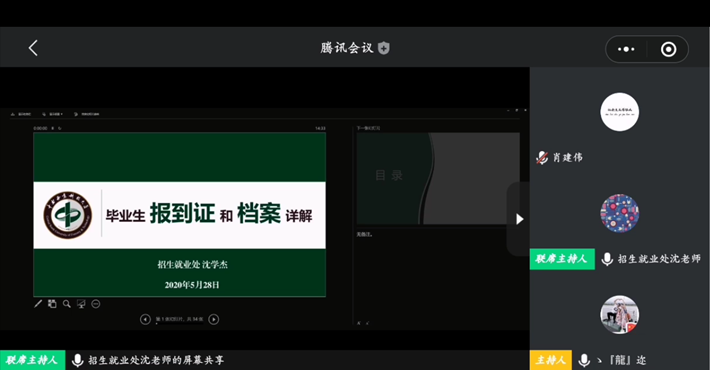Tap the circular close target button
The height and width of the screenshot is (370, 710).
coord(668,49)
